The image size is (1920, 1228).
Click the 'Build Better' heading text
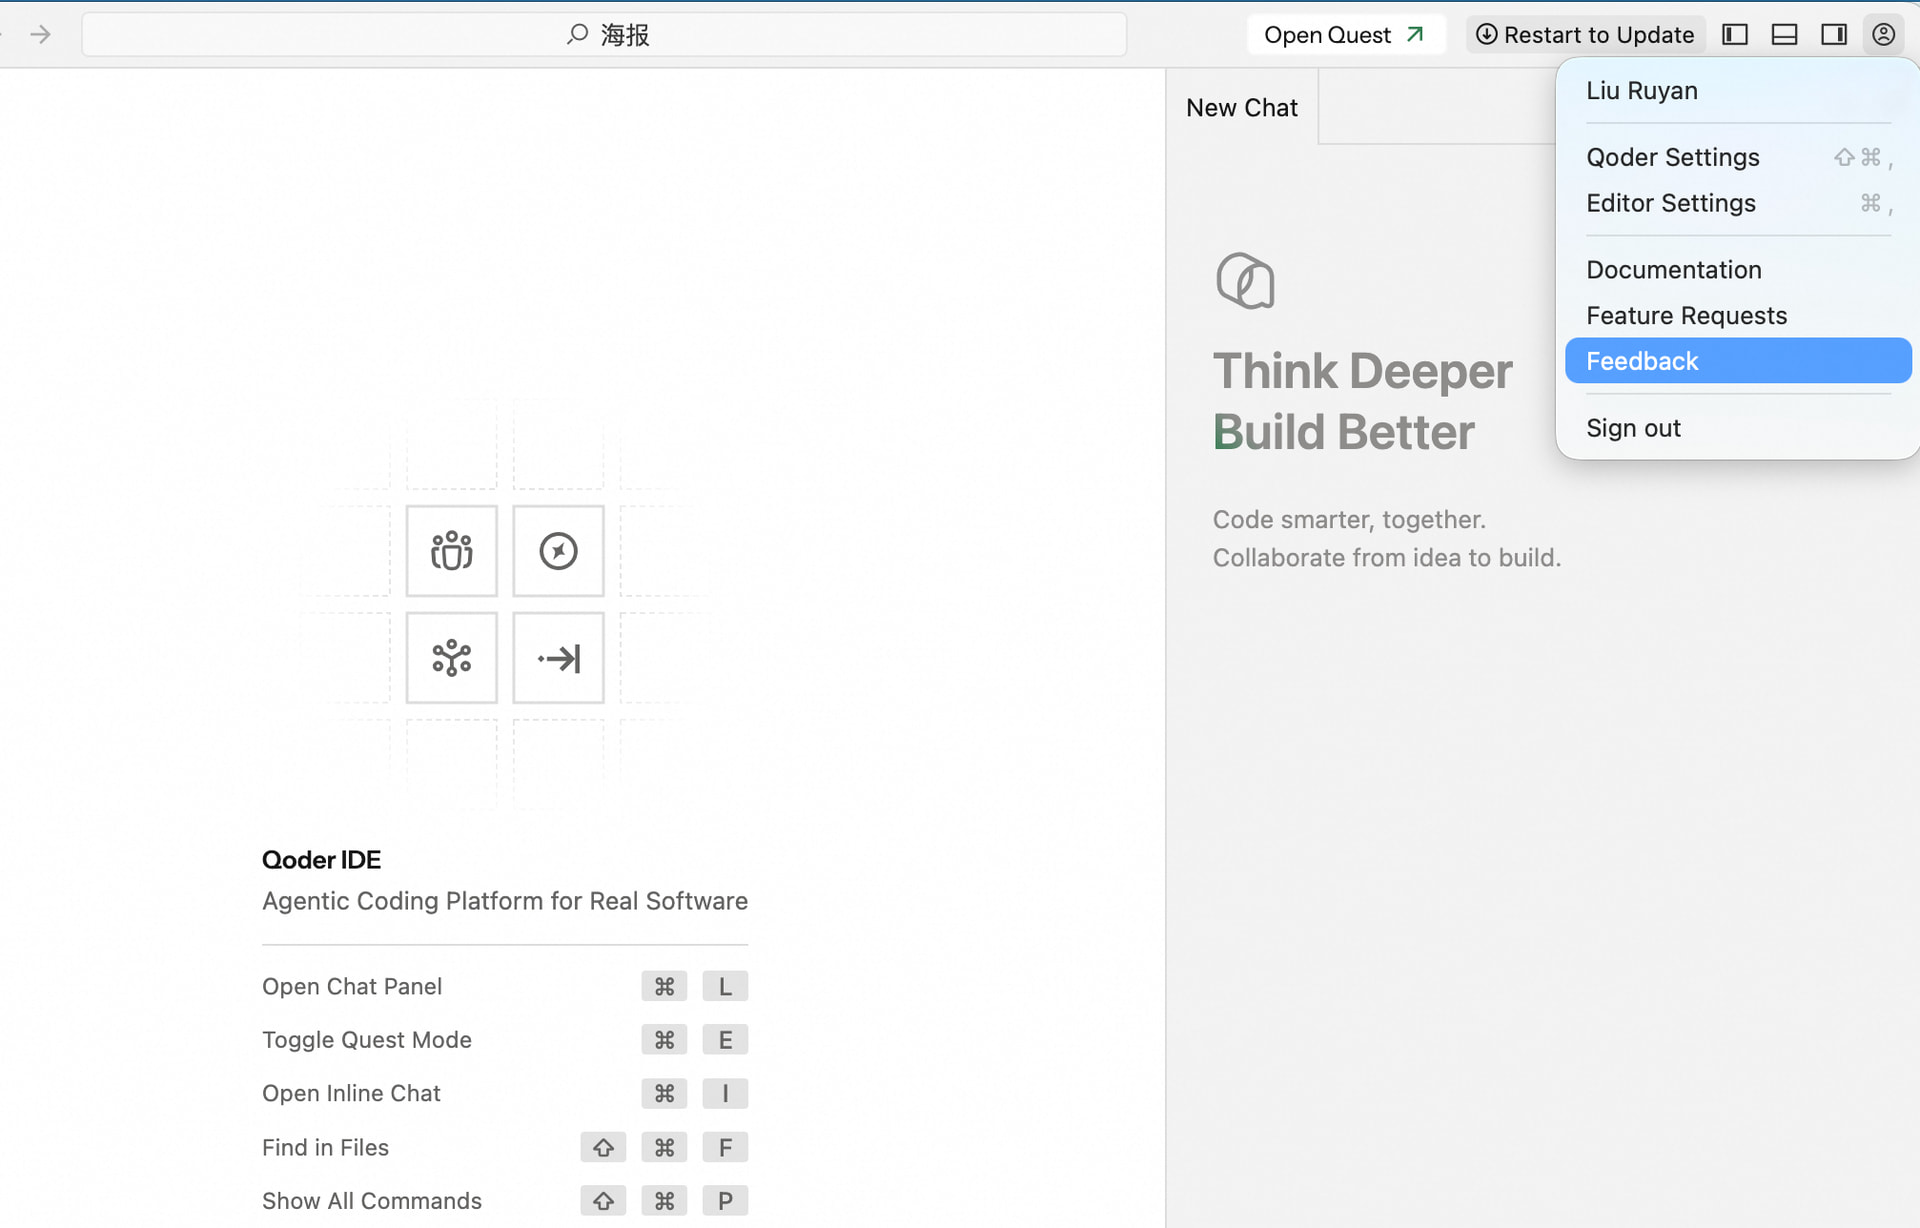coord(1343,432)
